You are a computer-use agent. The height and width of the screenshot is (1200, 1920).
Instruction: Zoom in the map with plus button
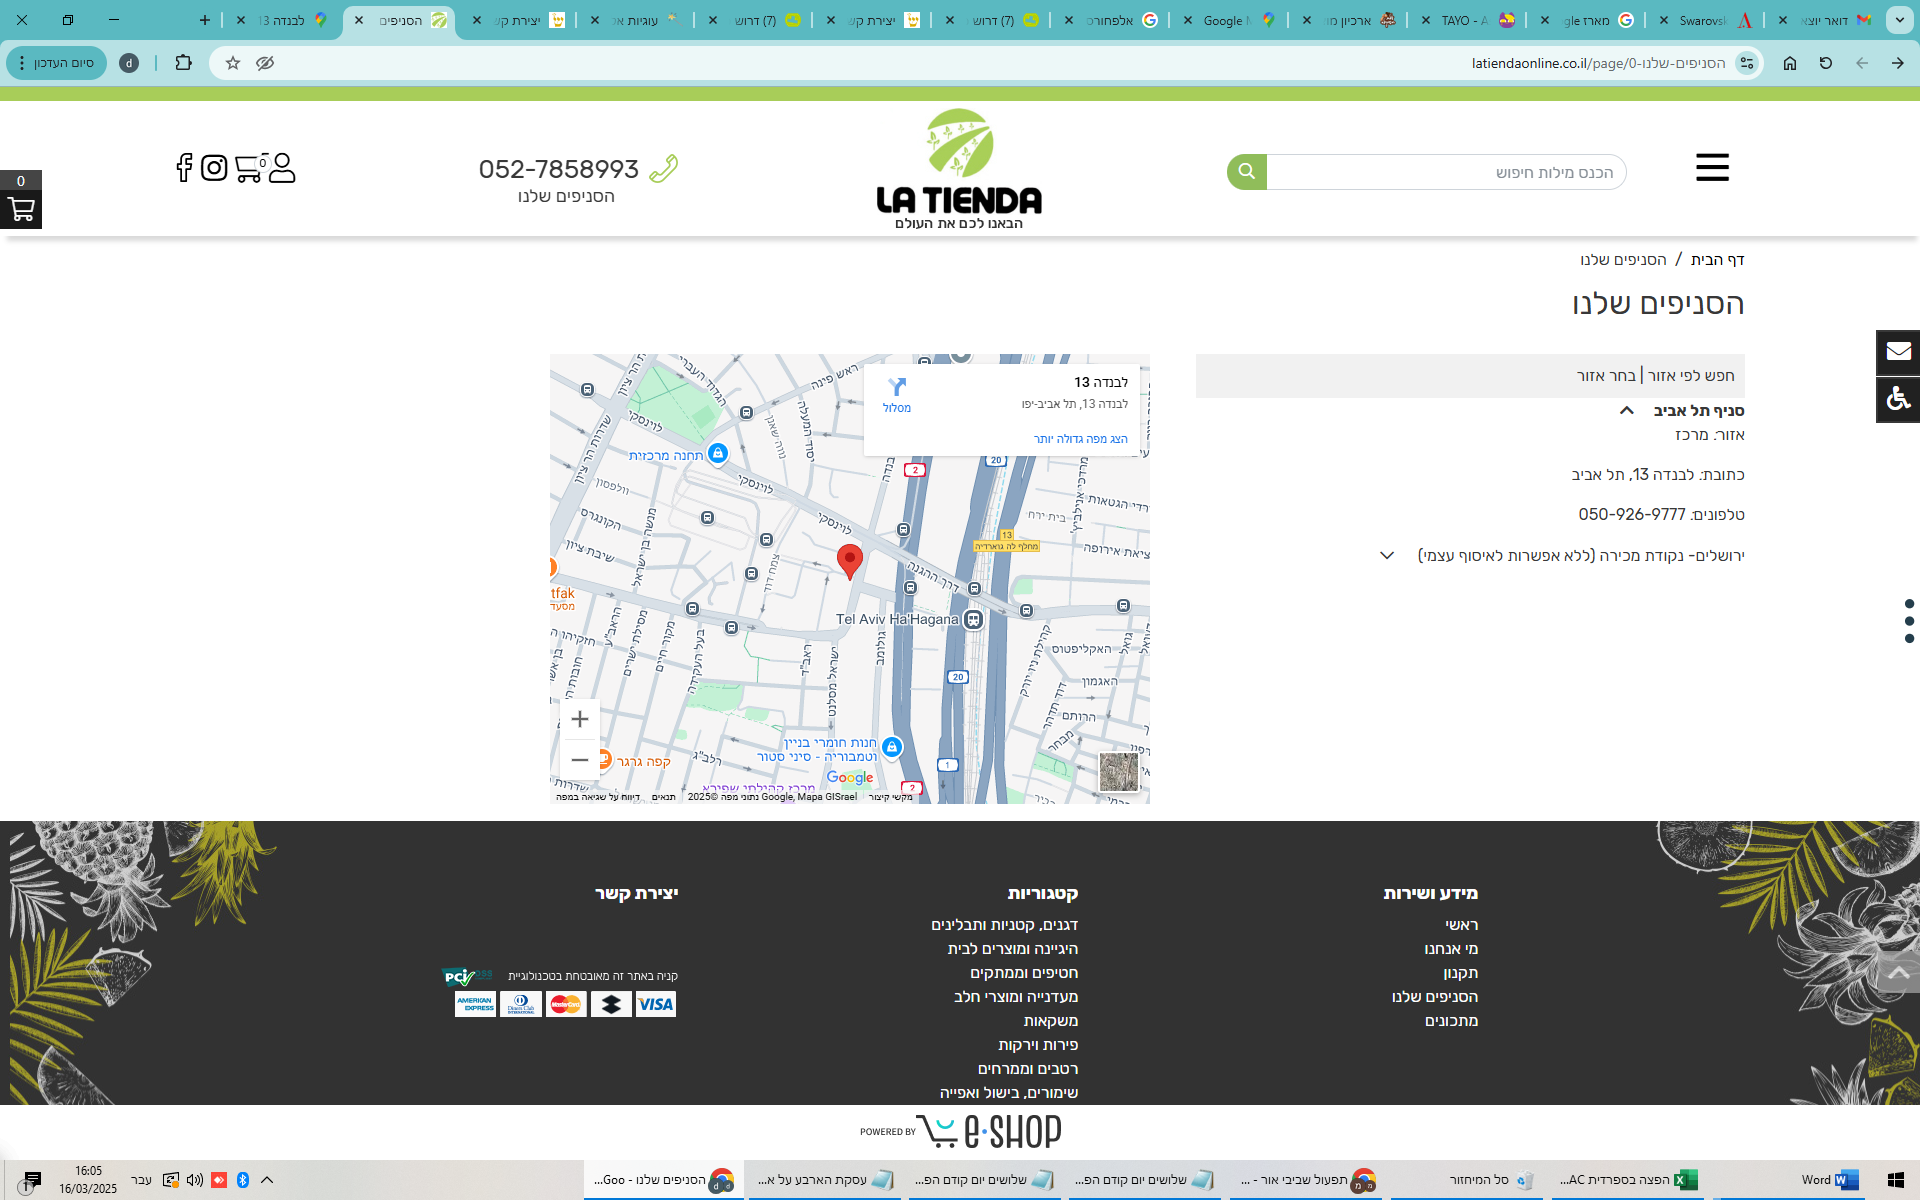coord(580,719)
